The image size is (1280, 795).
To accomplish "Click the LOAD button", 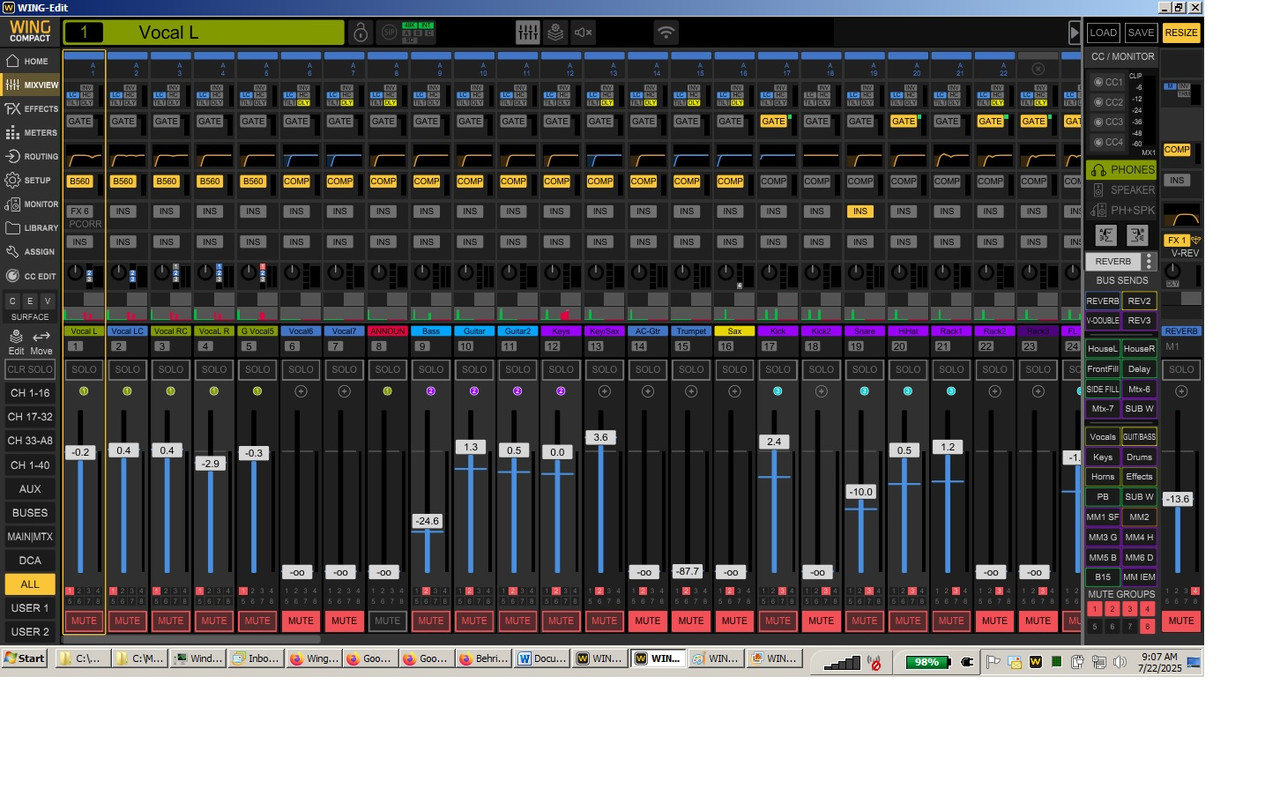I will coord(1103,33).
